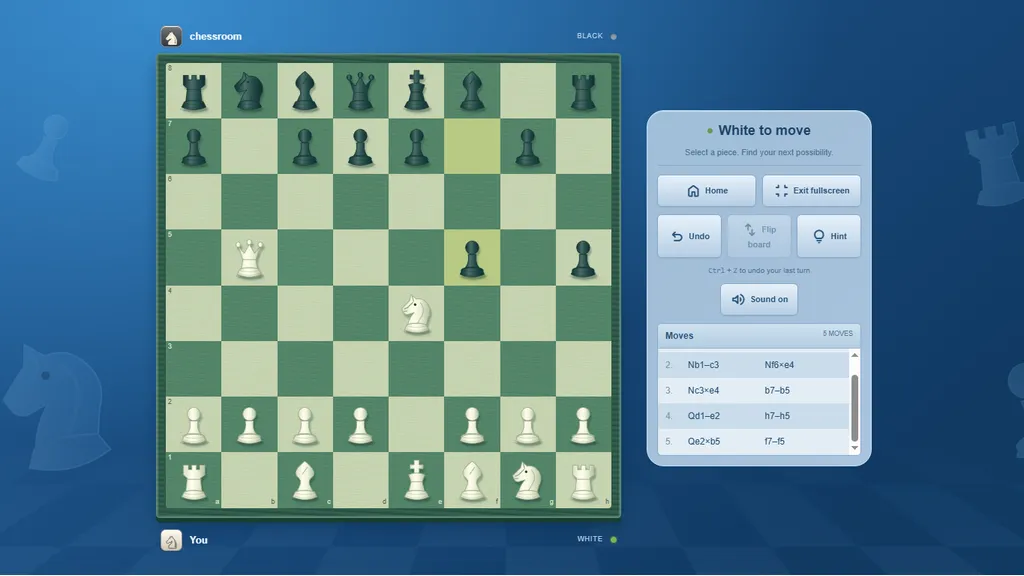Screen dimensions: 1024x576
Task: Click the black pawn on c7
Action: tap(305, 146)
